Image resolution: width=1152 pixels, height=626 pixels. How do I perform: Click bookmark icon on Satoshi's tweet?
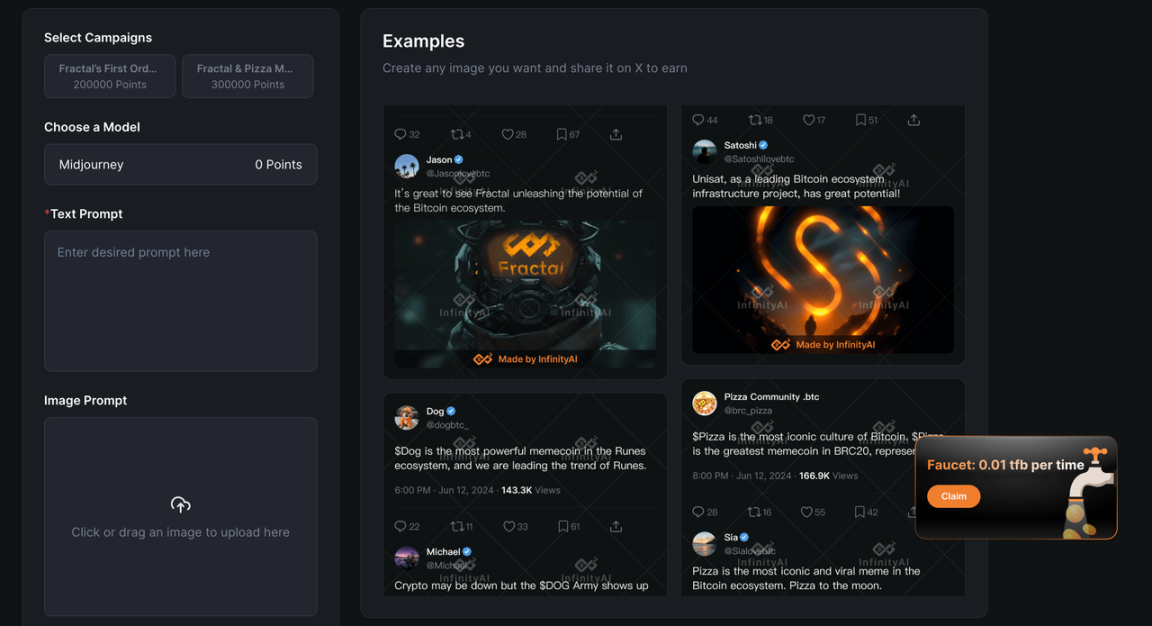click(x=861, y=120)
